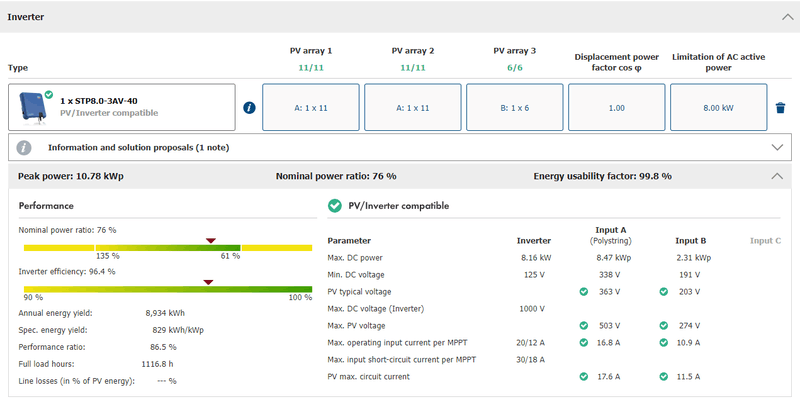The width and height of the screenshot is (800, 402).
Task: Select the Input C column header
Action: coord(765,240)
